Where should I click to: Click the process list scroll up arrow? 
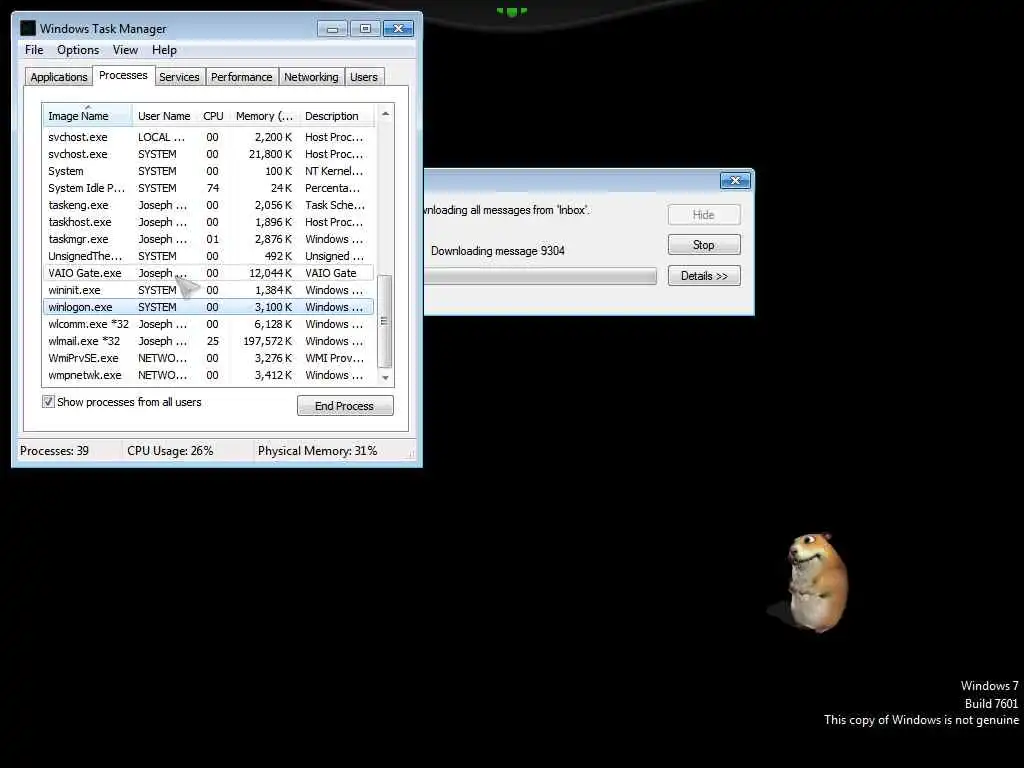(385, 114)
